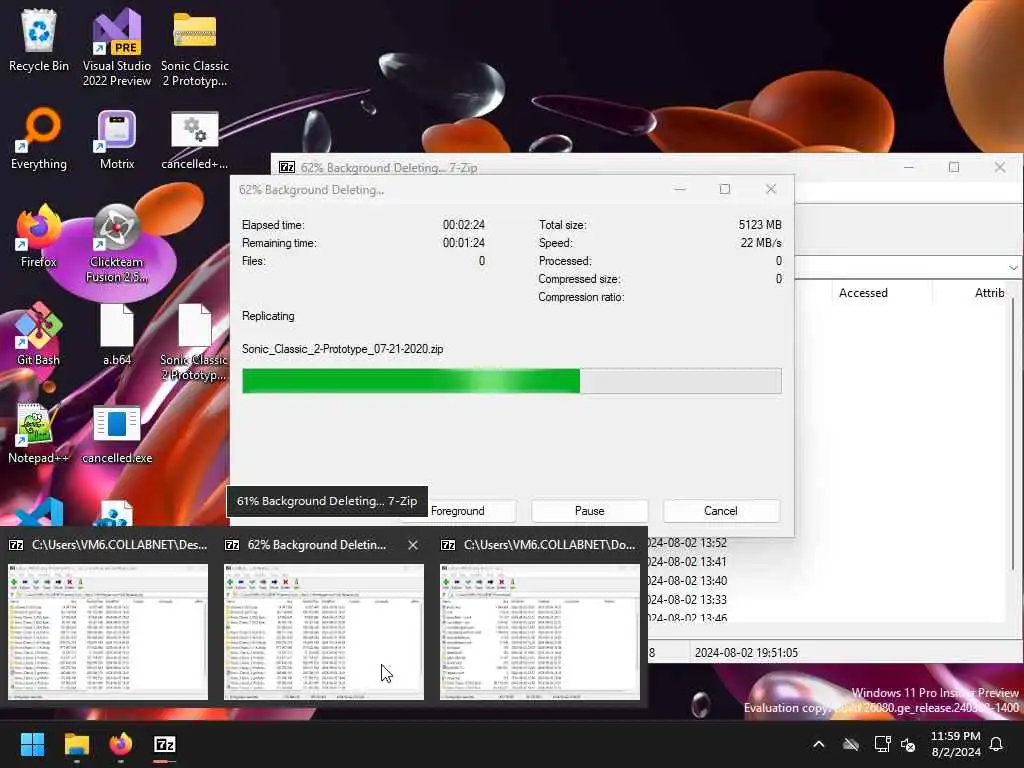This screenshot has width=1024, height=768.
Task: Open Notepad++ from the desktop
Action: (x=39, y=432)
